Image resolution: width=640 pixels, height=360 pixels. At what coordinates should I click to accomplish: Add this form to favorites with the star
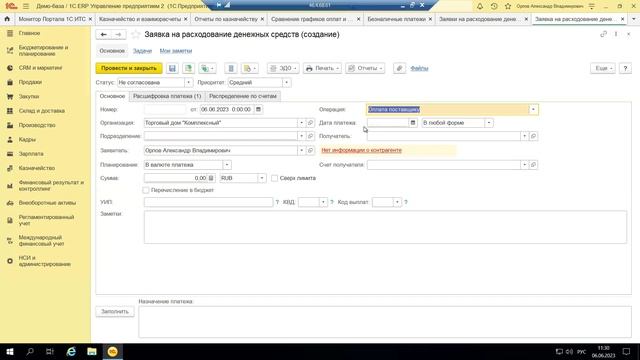(136, 35)
